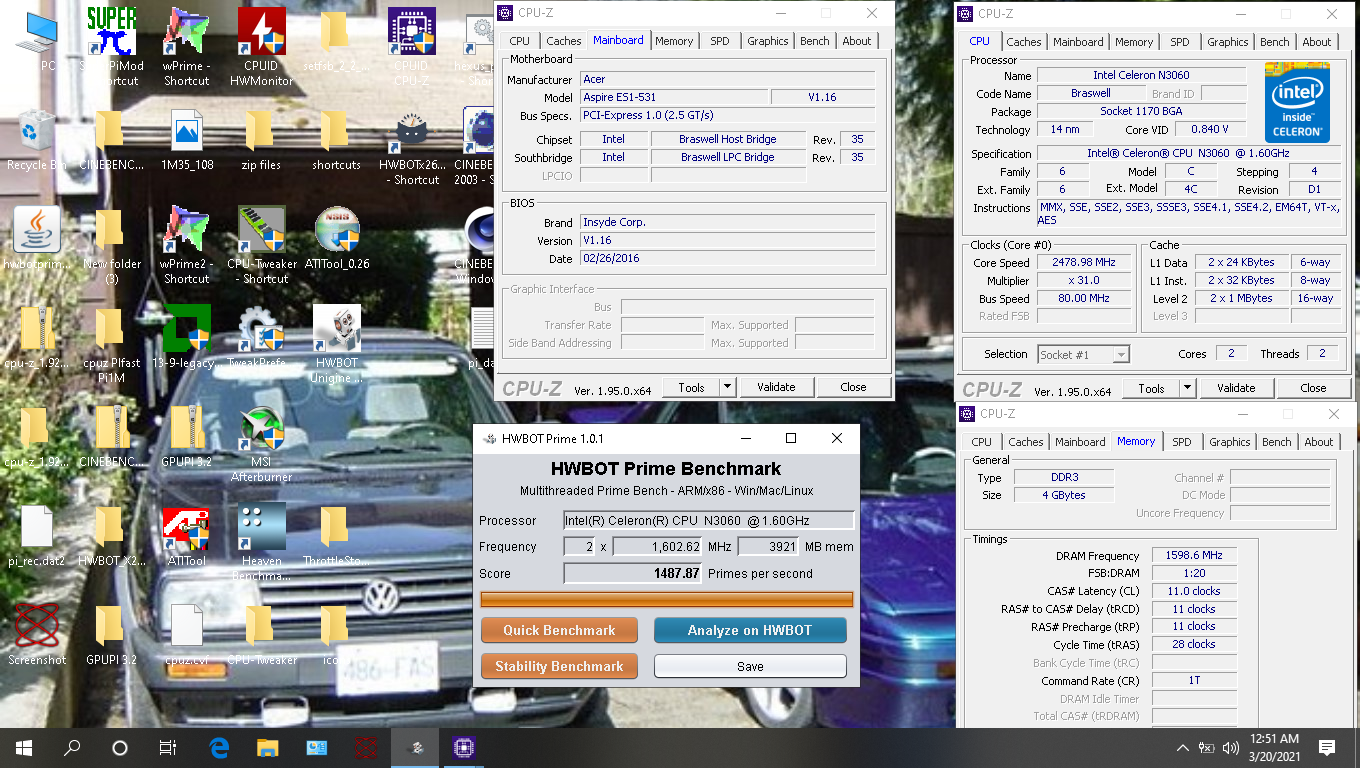The image size is (1360, 768).
Task: Open Task View on taskbar
Action: pyautogui.click(x=168, y=747)
